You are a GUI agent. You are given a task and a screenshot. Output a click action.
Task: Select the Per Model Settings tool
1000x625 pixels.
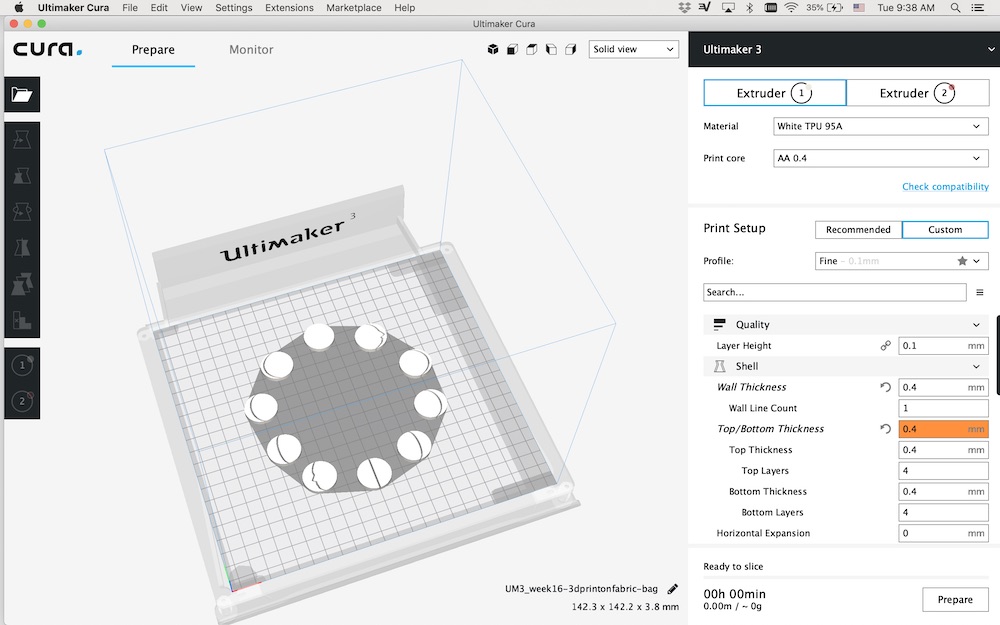click(22, 284)
